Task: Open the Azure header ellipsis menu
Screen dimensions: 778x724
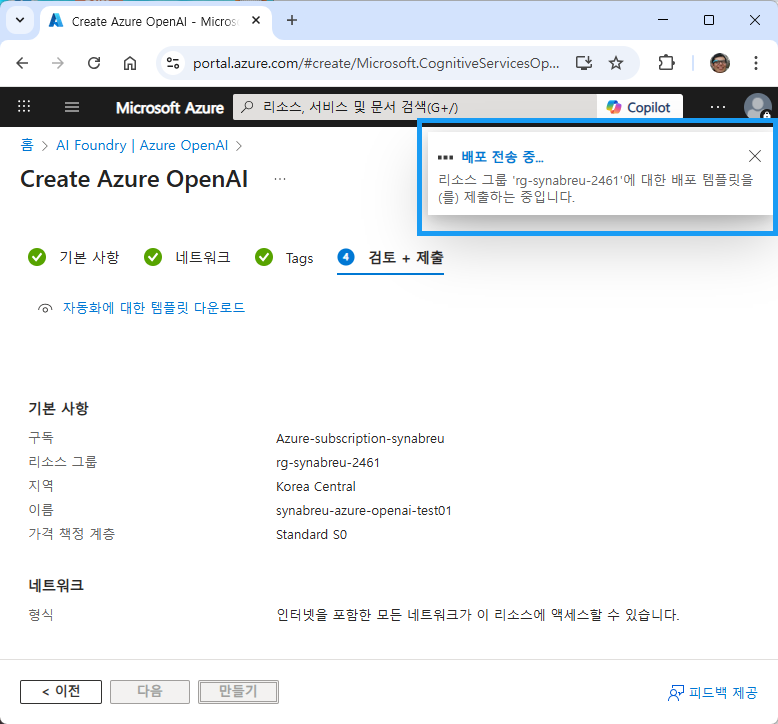Action: [717, 107]
